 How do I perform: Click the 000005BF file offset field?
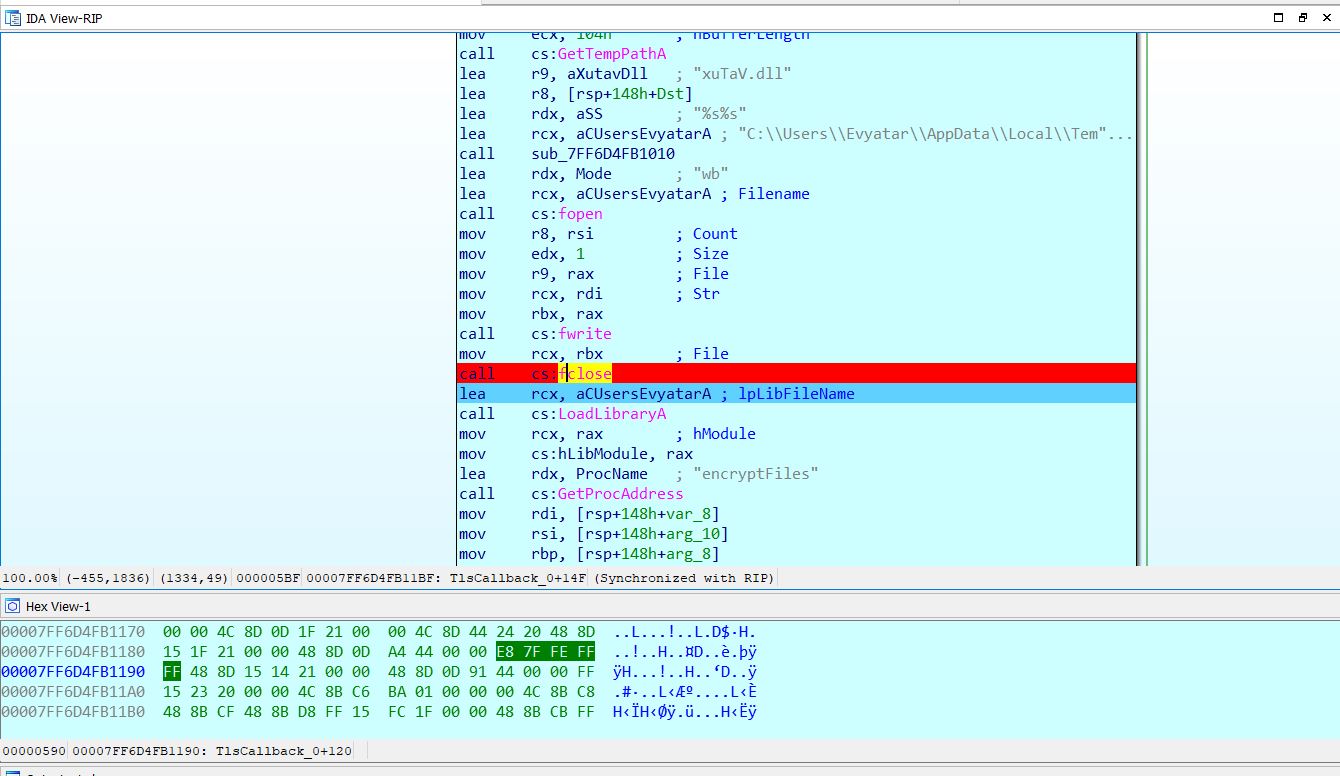pyautogui.click(x=267, y=578)
